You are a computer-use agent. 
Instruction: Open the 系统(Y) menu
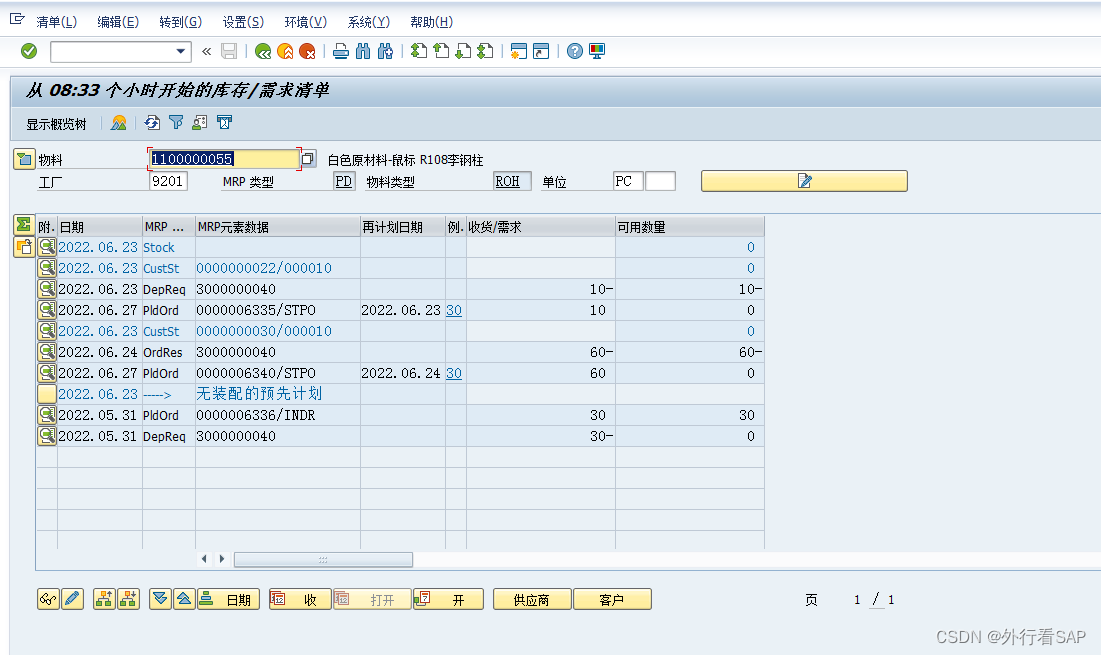coord(368,21)
